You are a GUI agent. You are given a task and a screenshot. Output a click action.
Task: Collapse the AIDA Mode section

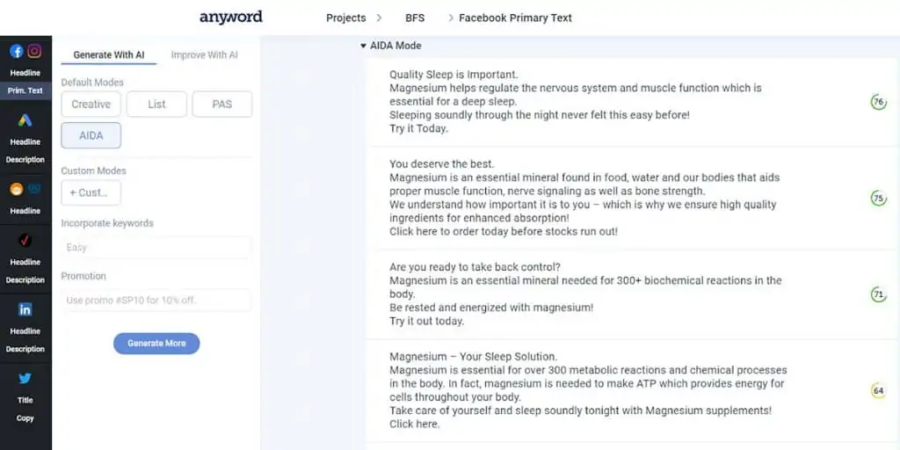point(364,46)
